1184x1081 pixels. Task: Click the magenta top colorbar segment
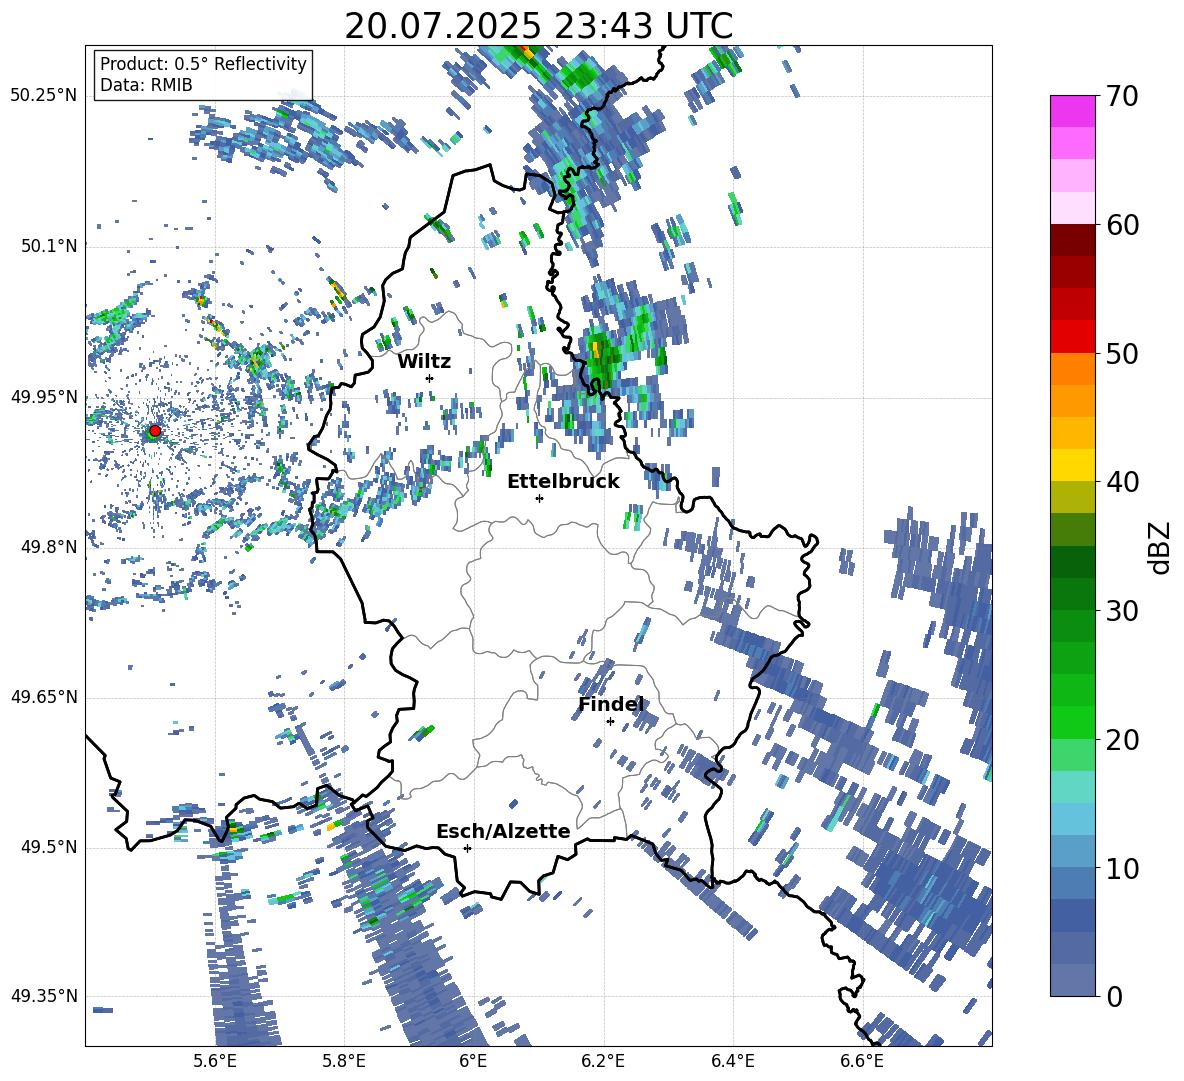1072,111
